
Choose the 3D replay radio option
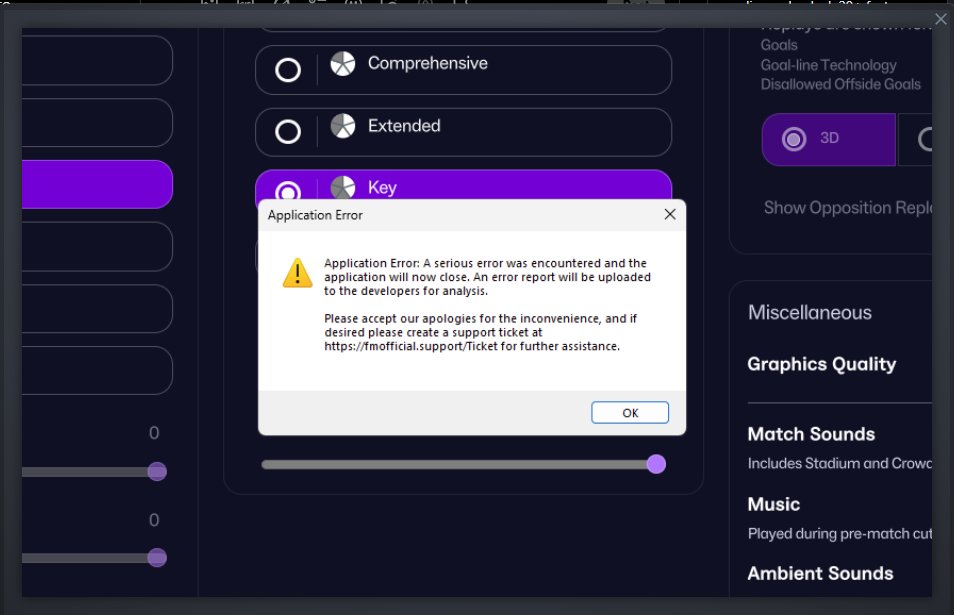794,139
